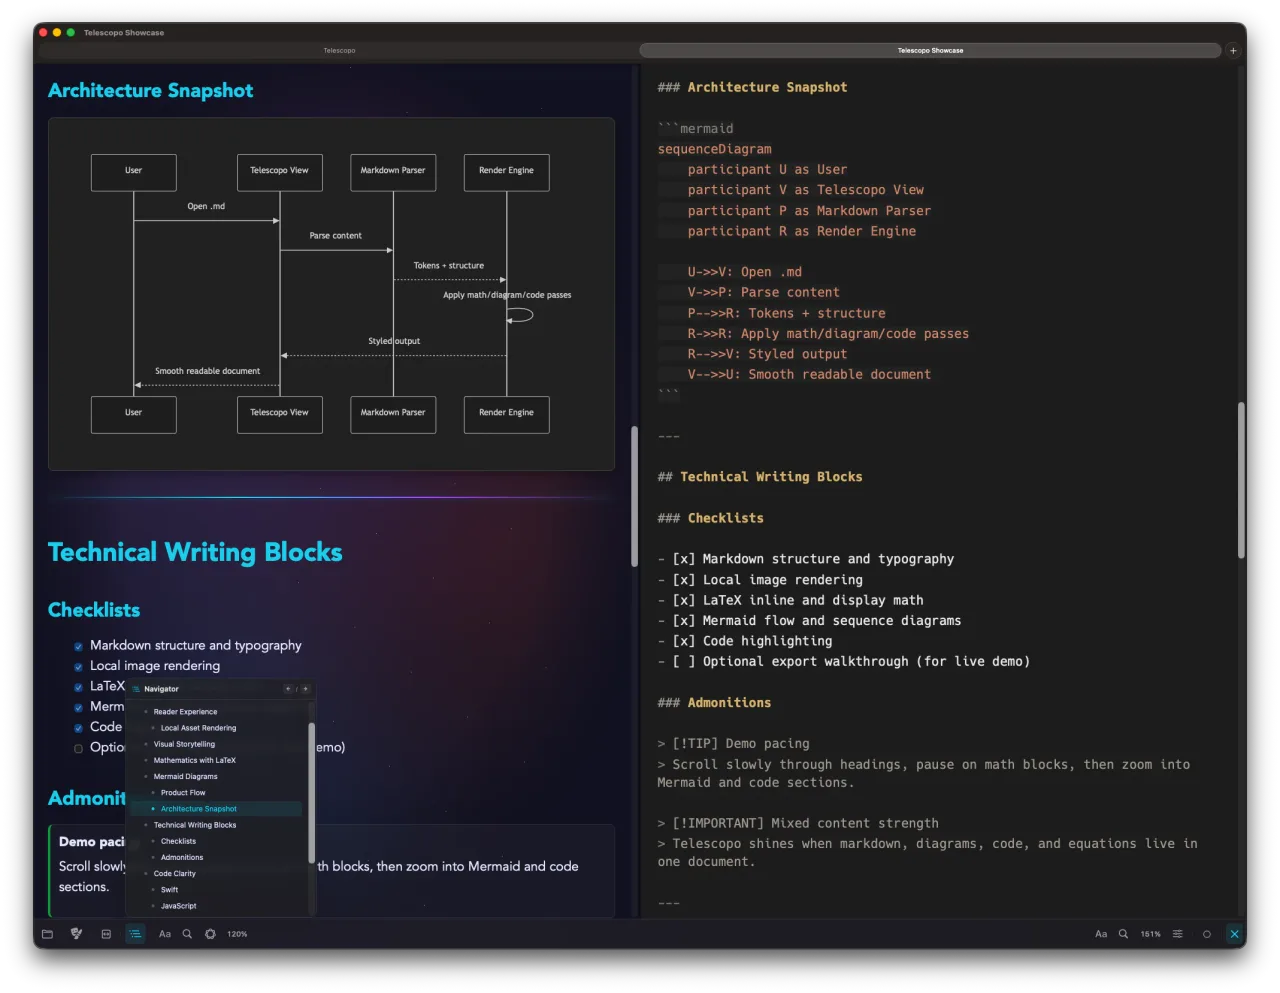Image resolution: width=1280 pixels, height=993 pixels.
Task: Toggle the Navigator outline icon in bottom toolbar
Action: [x=135, y=934]
